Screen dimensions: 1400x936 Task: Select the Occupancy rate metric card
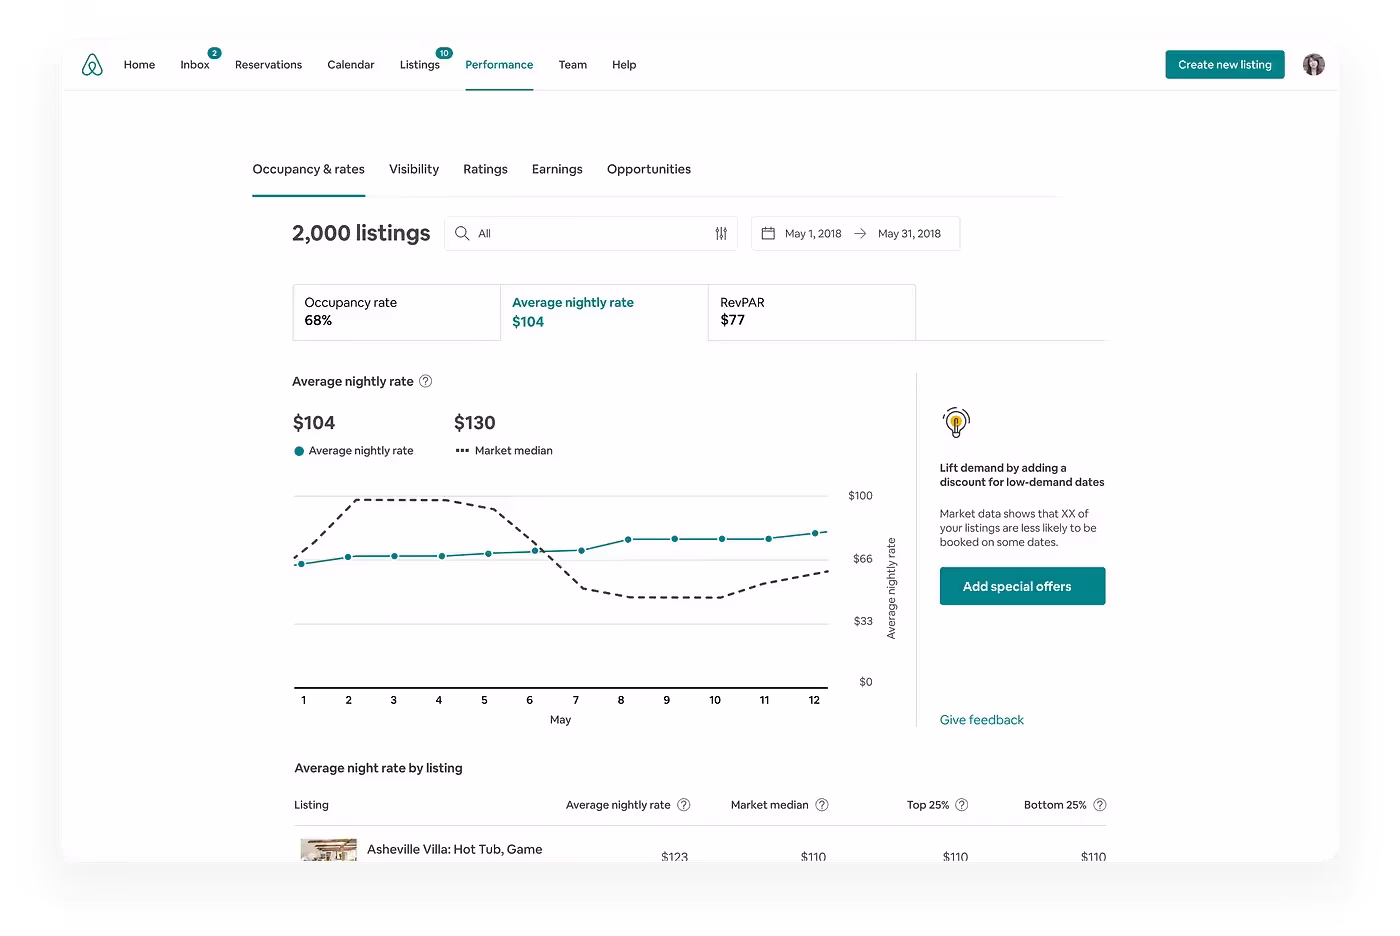pos(396,312)
